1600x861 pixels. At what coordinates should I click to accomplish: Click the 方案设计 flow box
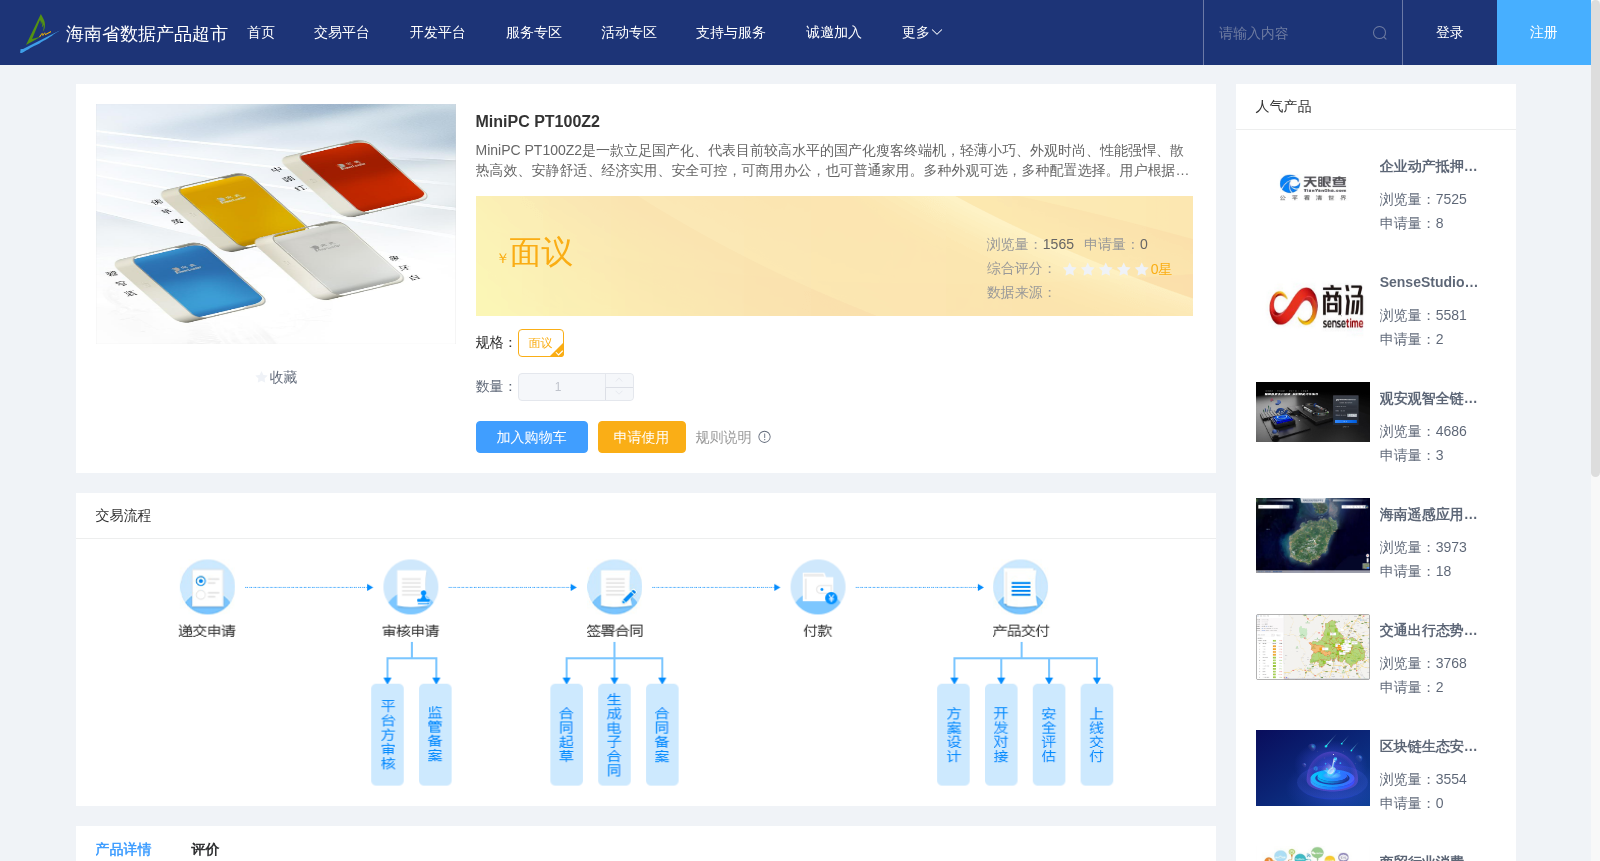(953, 735)
